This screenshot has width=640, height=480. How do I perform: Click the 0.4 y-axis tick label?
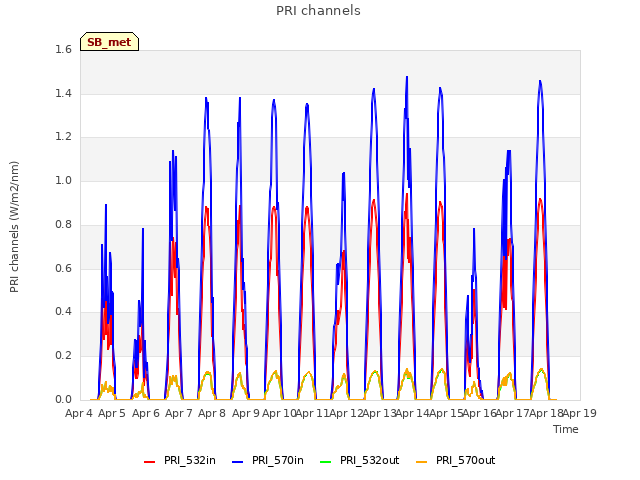pyautogui.click(x=63, y=312)
